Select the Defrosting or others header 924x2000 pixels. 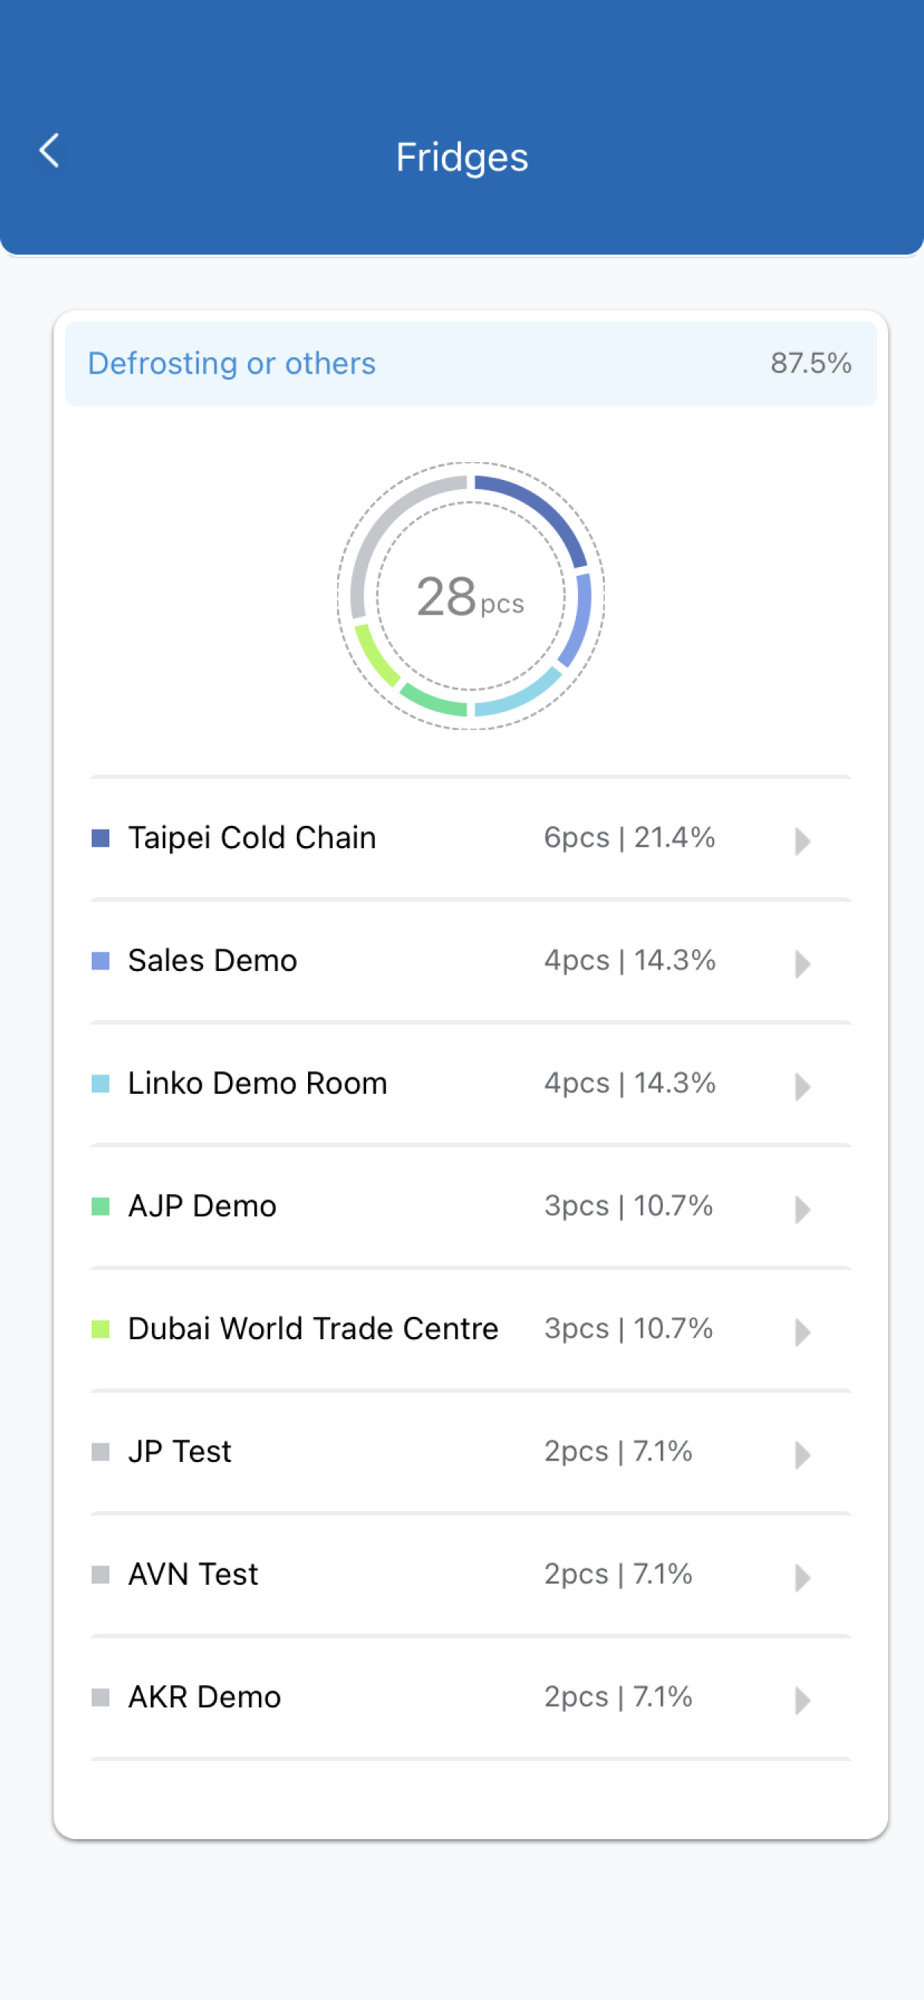click(232, 363)
